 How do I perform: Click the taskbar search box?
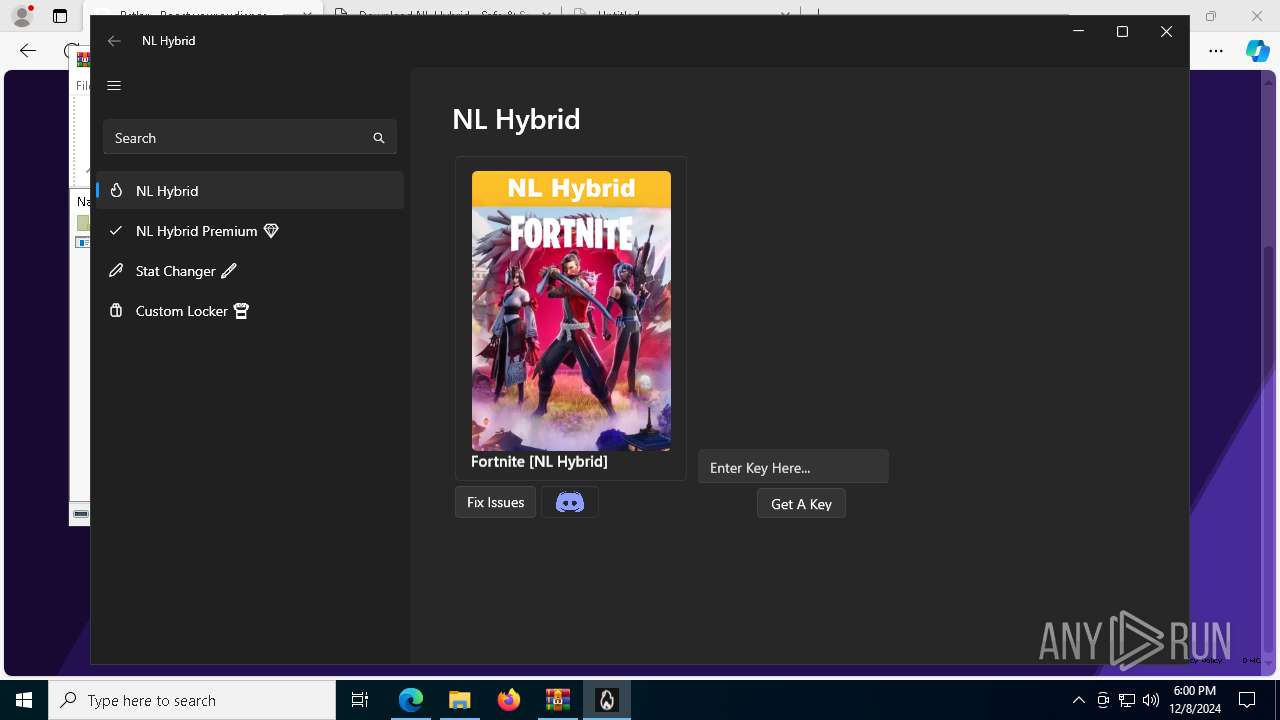point(192,700)
